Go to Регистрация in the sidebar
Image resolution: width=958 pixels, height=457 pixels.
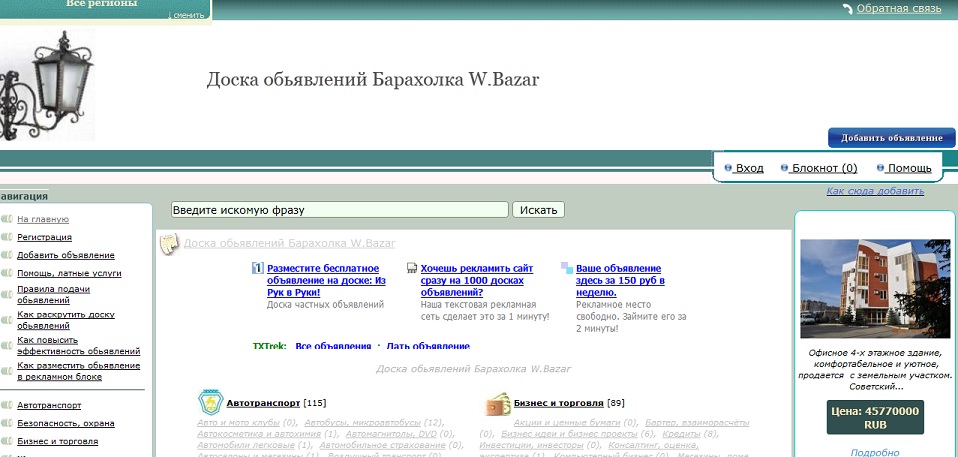(44, 237)
